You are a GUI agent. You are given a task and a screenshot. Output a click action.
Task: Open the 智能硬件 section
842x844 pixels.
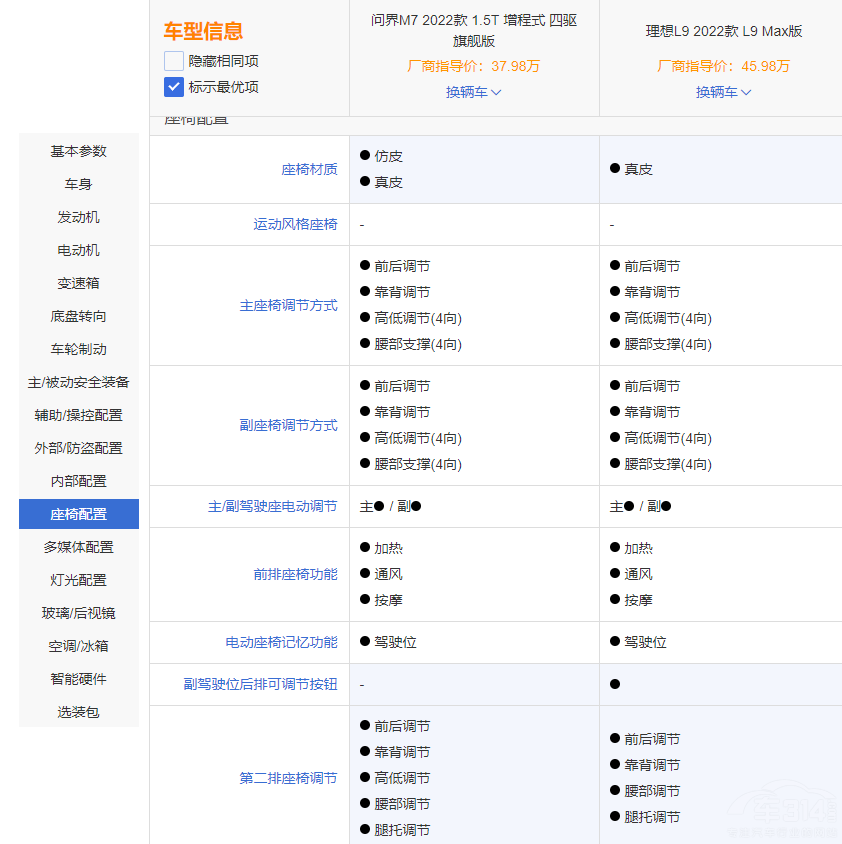coord(78,679)
